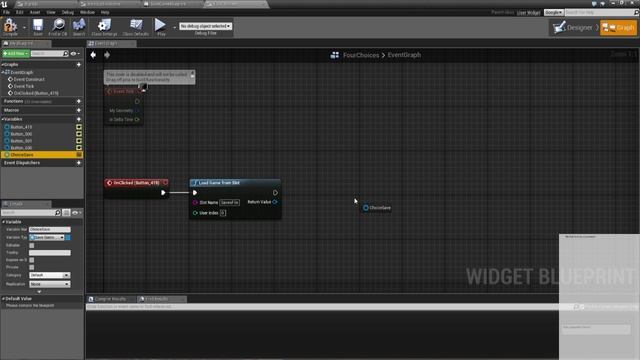Image resolution: width=640 pixels, height=360 pixels.
Task: Switch to Designer mode
Action: pos(573,28)
